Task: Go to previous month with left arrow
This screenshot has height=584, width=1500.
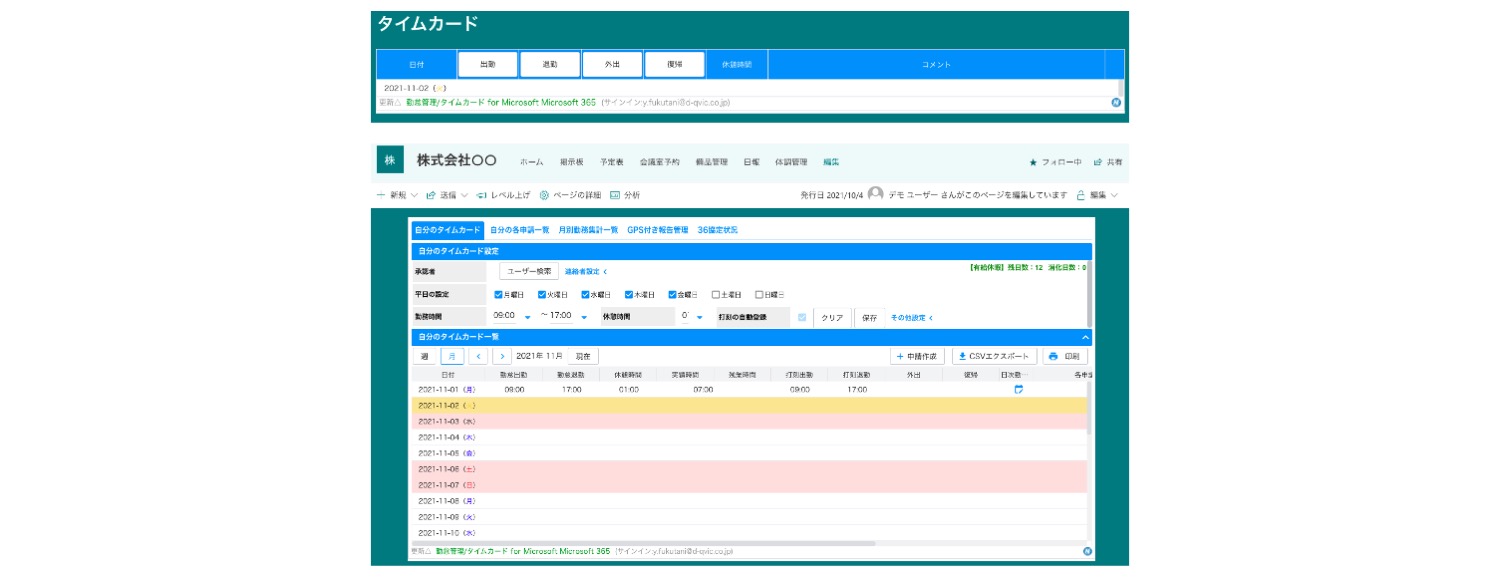Action: (479, 356)
